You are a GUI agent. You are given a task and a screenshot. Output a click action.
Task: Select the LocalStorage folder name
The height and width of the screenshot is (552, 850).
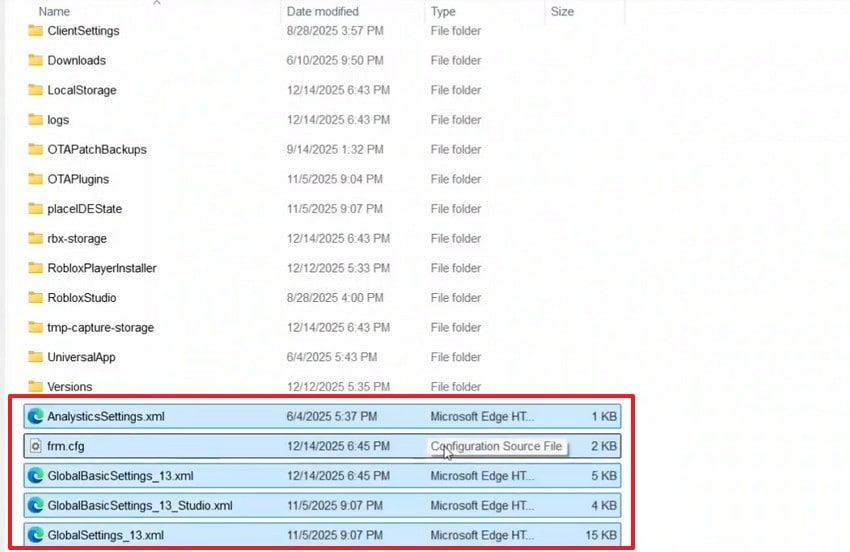tap(82, 90)
